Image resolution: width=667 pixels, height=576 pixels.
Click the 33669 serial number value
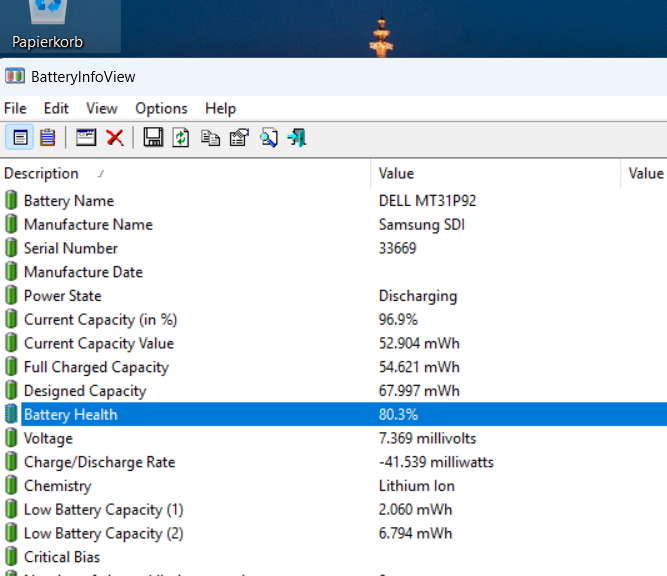[397, 248]
